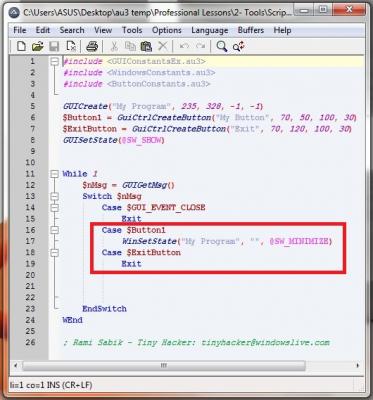This screenshot has height=400, width=373.
Task: Click line number 10 in margin
Action: tap(30, 163)
